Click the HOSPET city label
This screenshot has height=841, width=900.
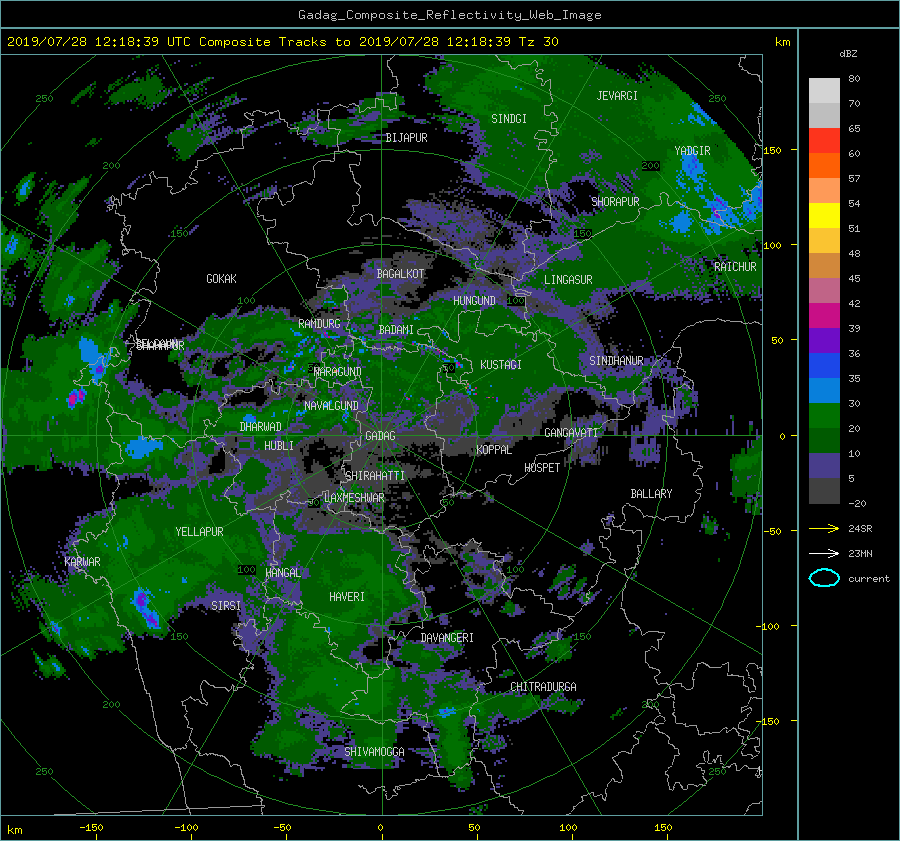point(542,468)
